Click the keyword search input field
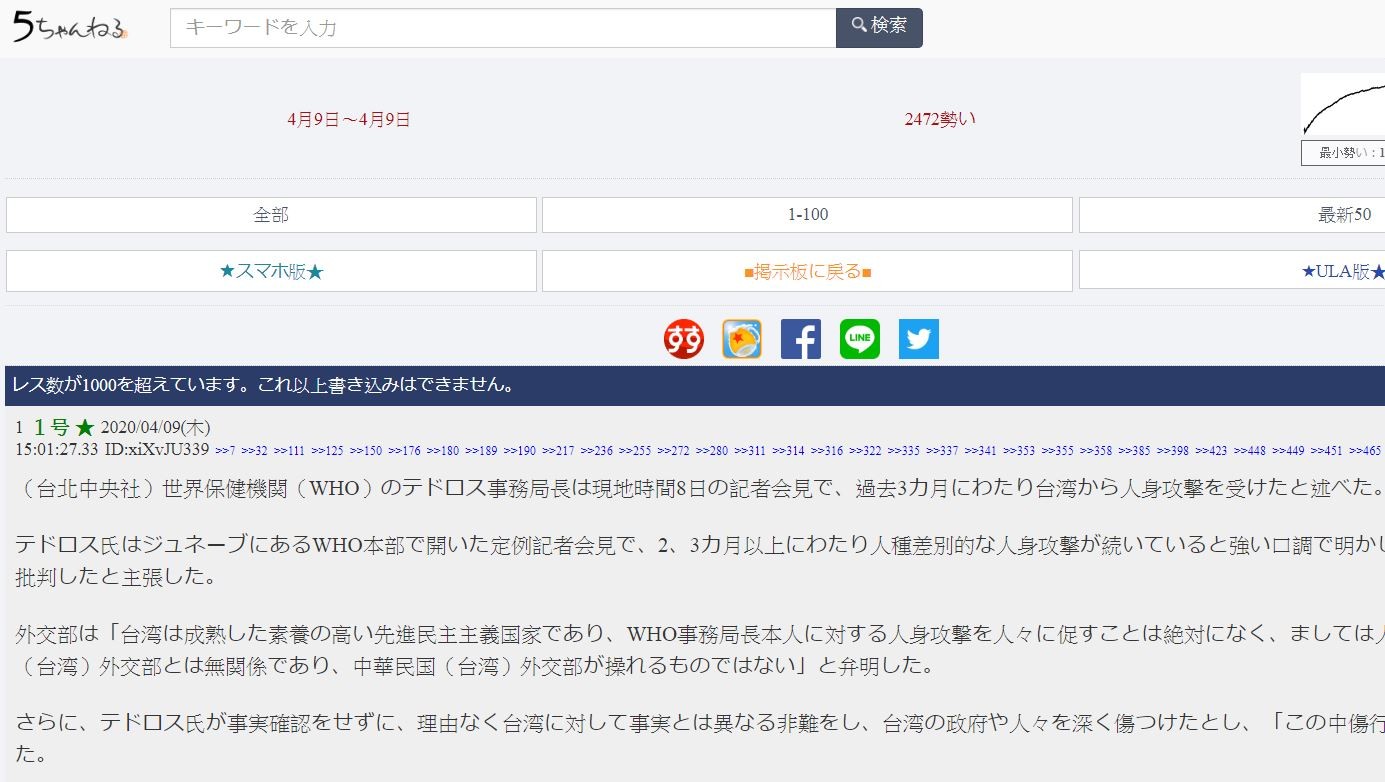Image resolution: width=1385 pixels, height=782 pixels. click(503, 28)
